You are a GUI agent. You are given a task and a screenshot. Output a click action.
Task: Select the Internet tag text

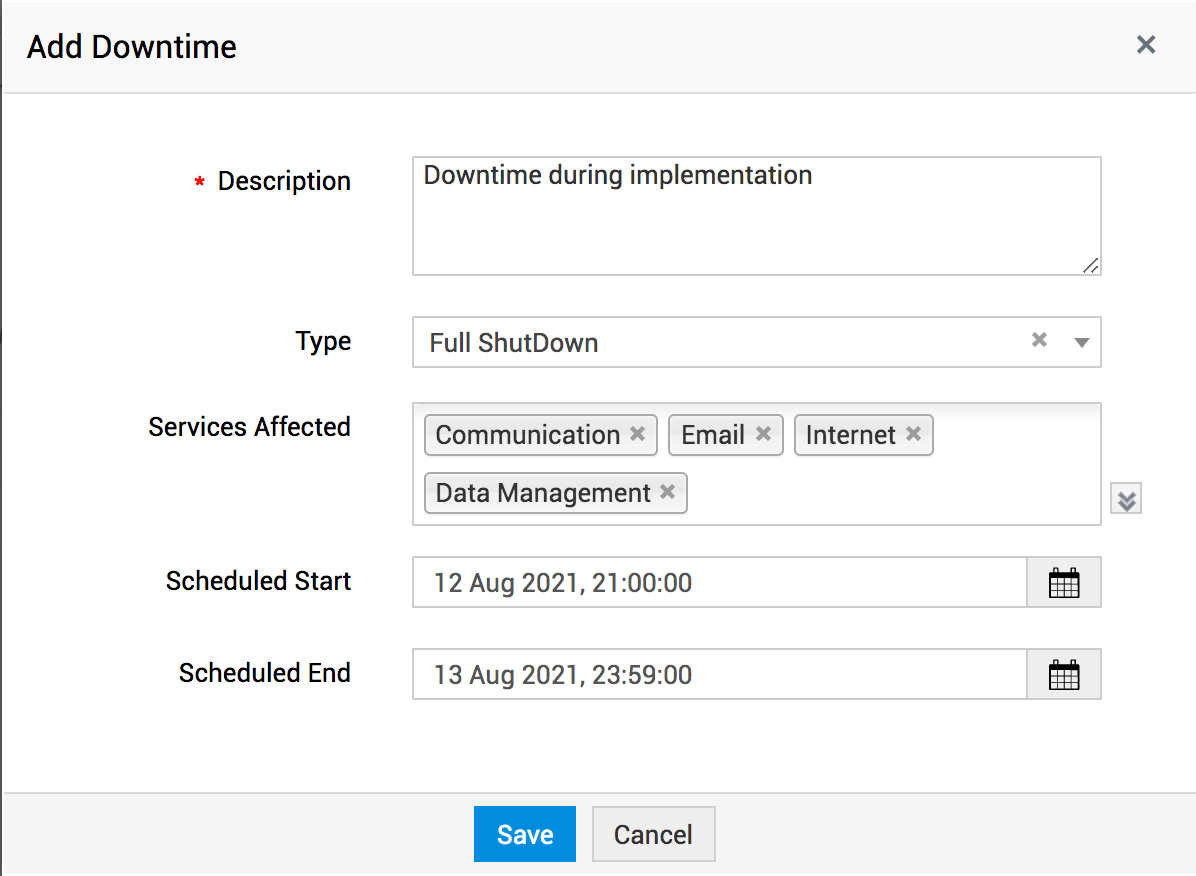pos(850,435)
